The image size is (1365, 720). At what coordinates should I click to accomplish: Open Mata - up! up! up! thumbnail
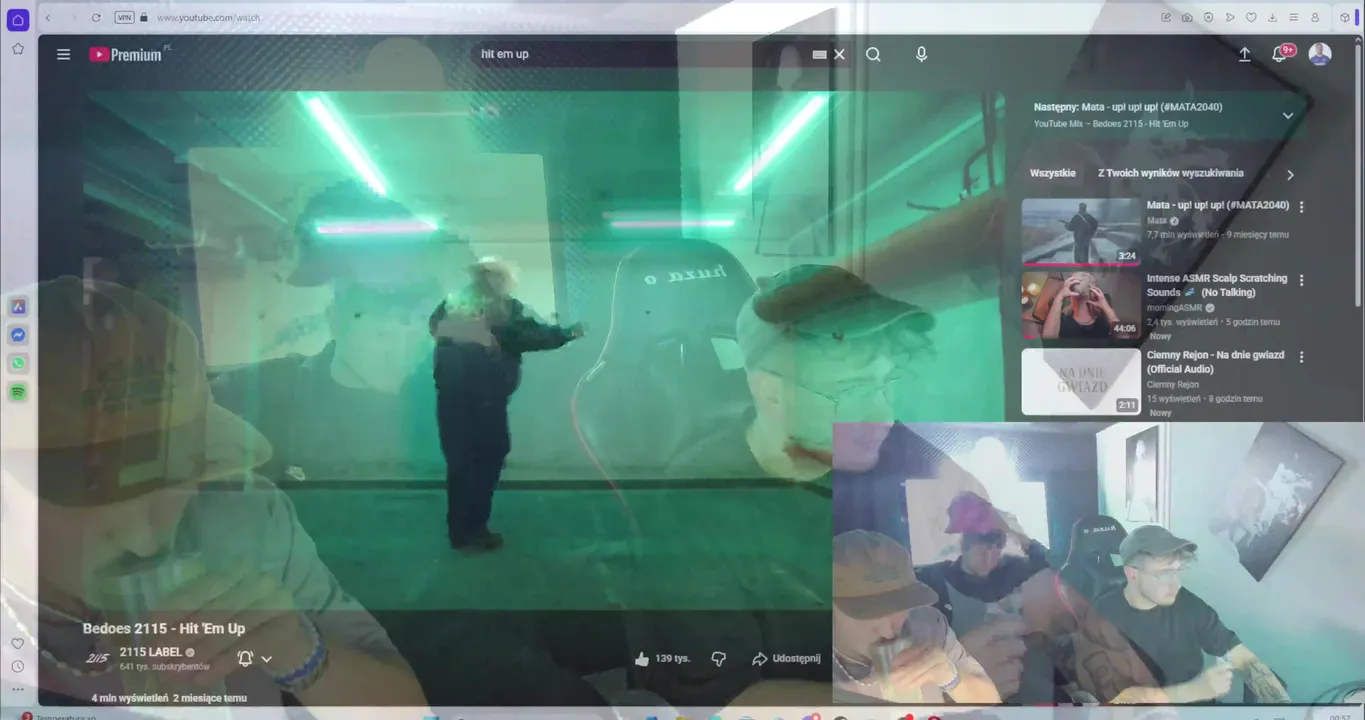(x=1081, y=232)
